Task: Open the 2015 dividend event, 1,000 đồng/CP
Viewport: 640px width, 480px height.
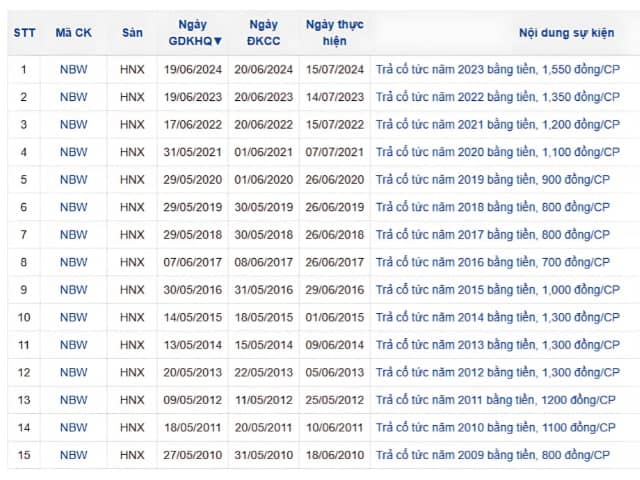Action: click(498, 290)
